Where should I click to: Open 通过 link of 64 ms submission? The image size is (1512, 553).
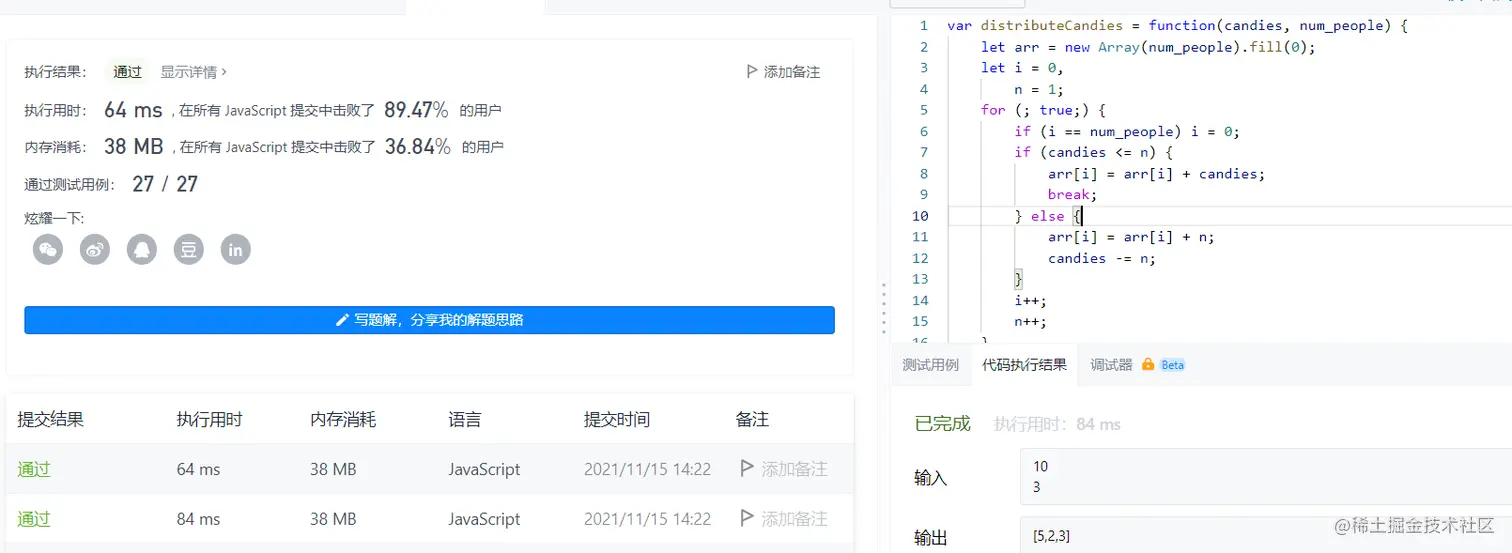click(x=34, y=469)
